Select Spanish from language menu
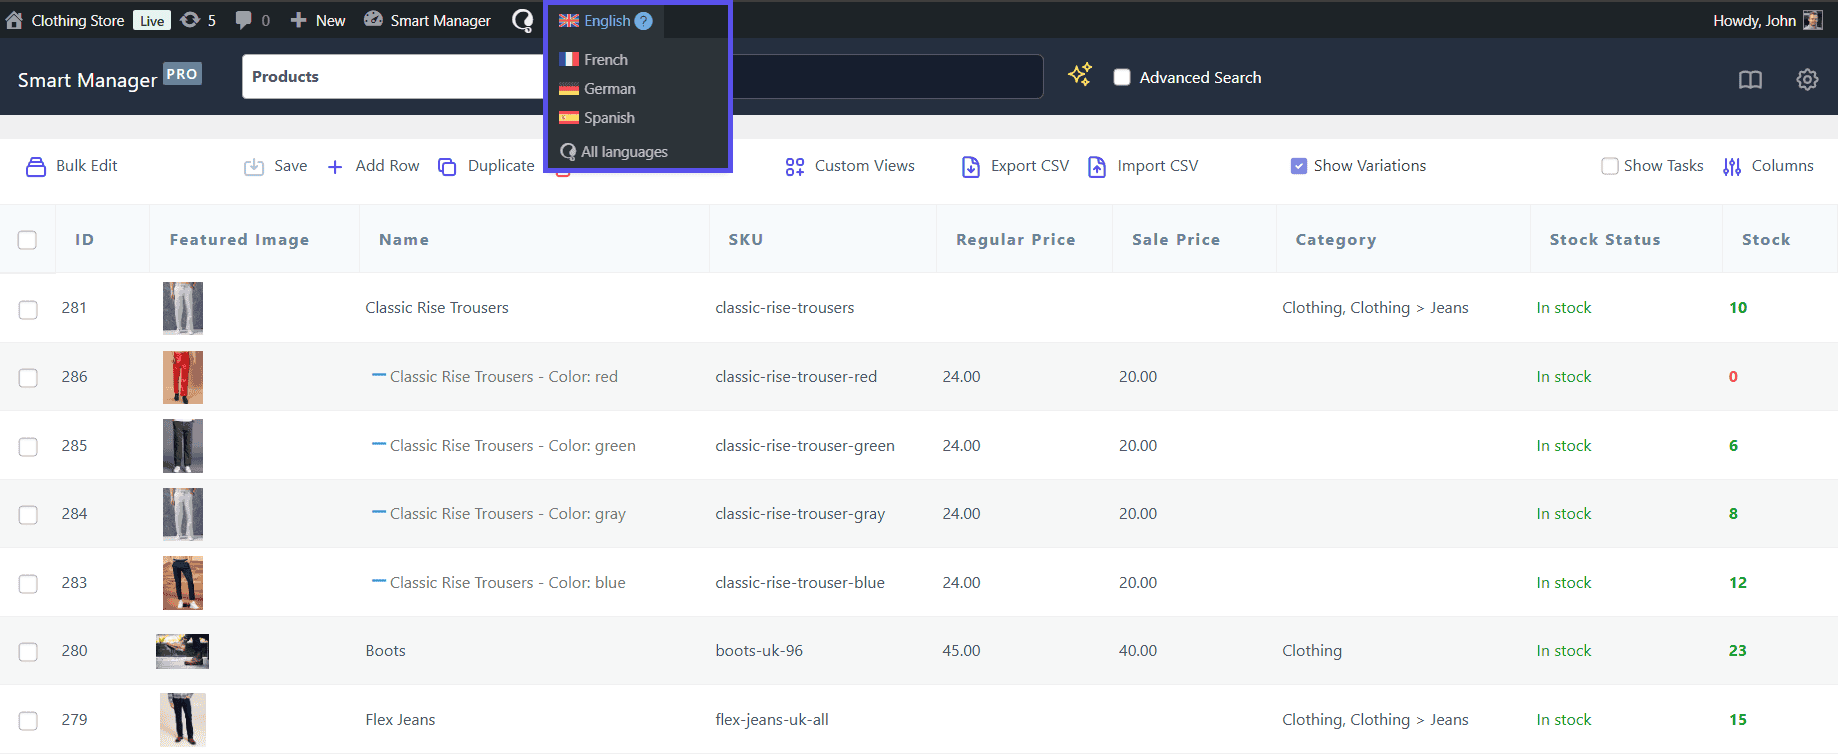The image size is (1838, 754). click(x=597, y=118)
